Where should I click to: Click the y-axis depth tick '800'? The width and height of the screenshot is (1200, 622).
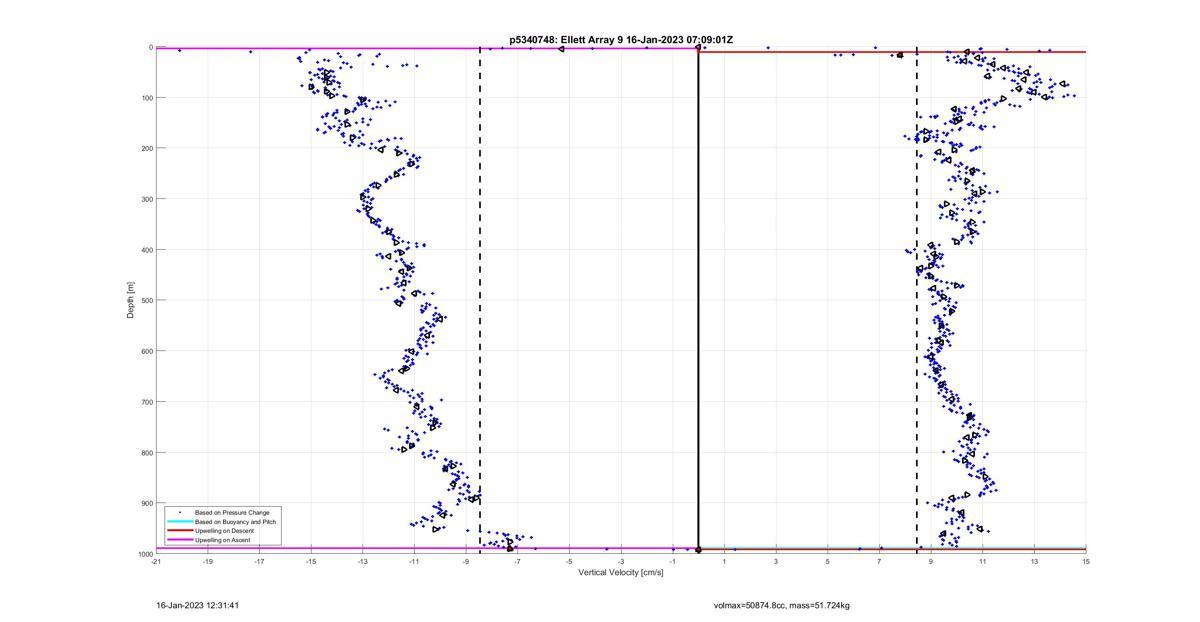coord(145,452)
